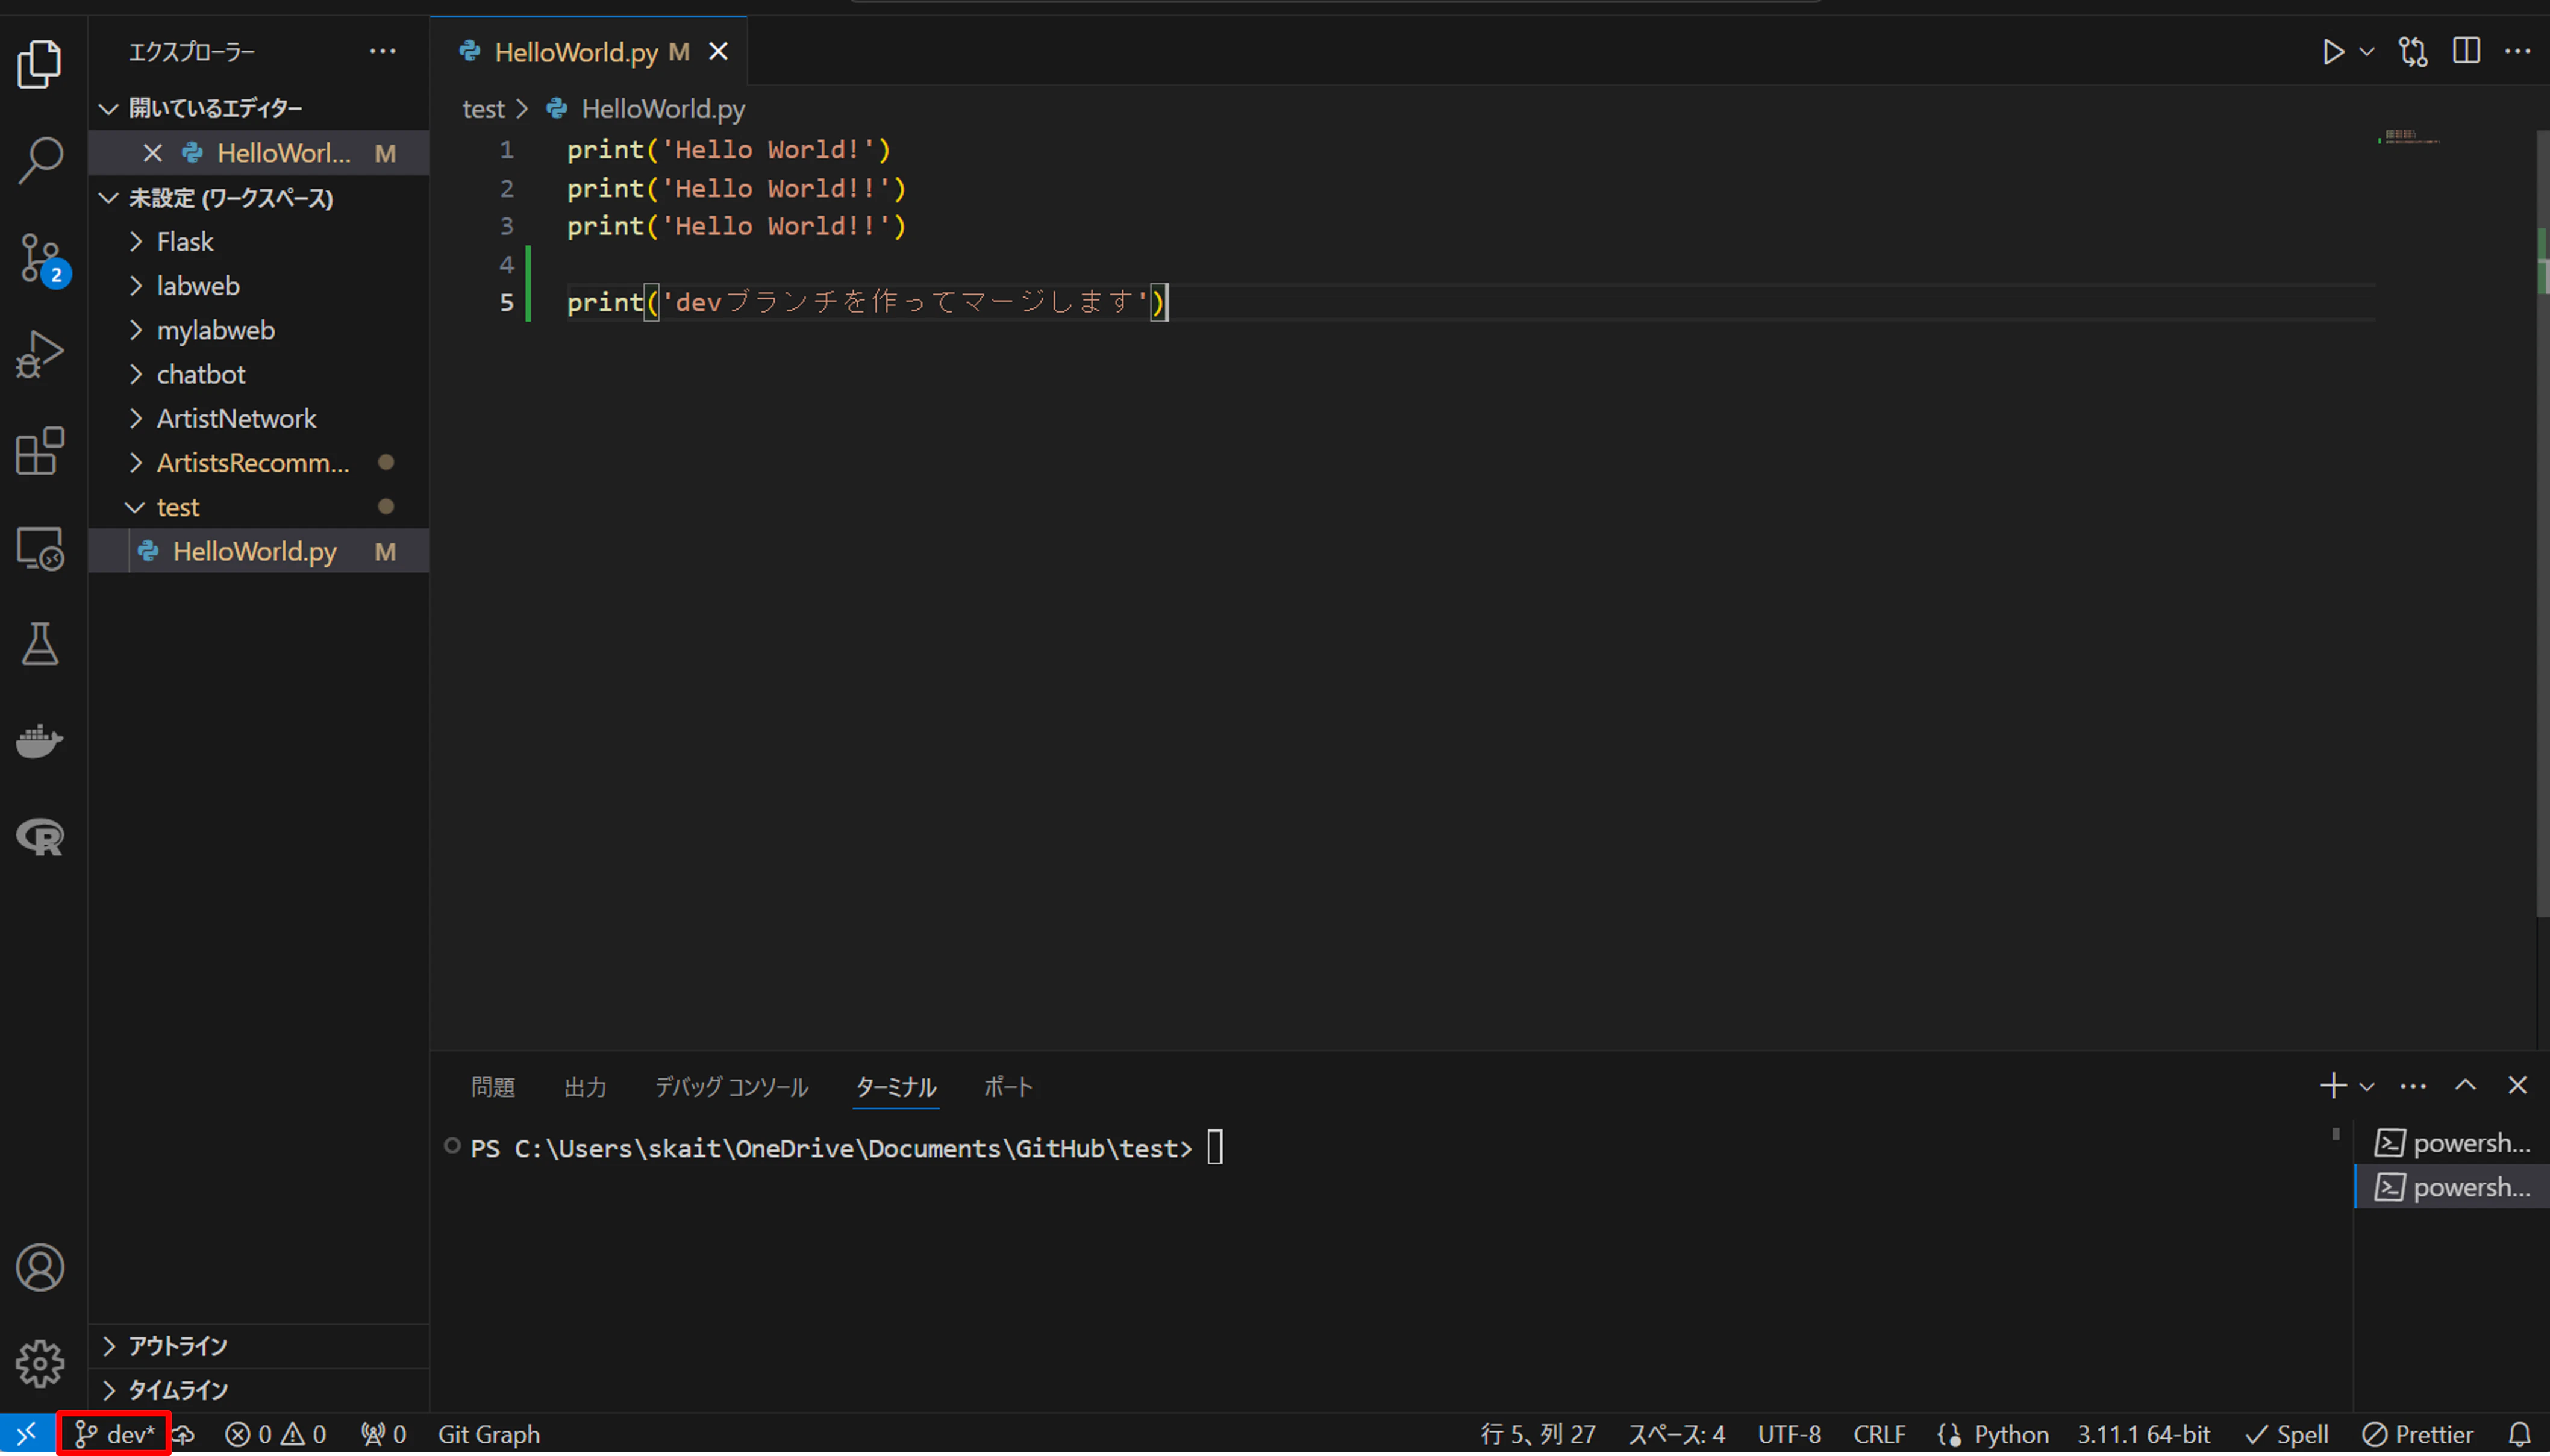Open the Manage gear icon

click(x=40, y=1364)
